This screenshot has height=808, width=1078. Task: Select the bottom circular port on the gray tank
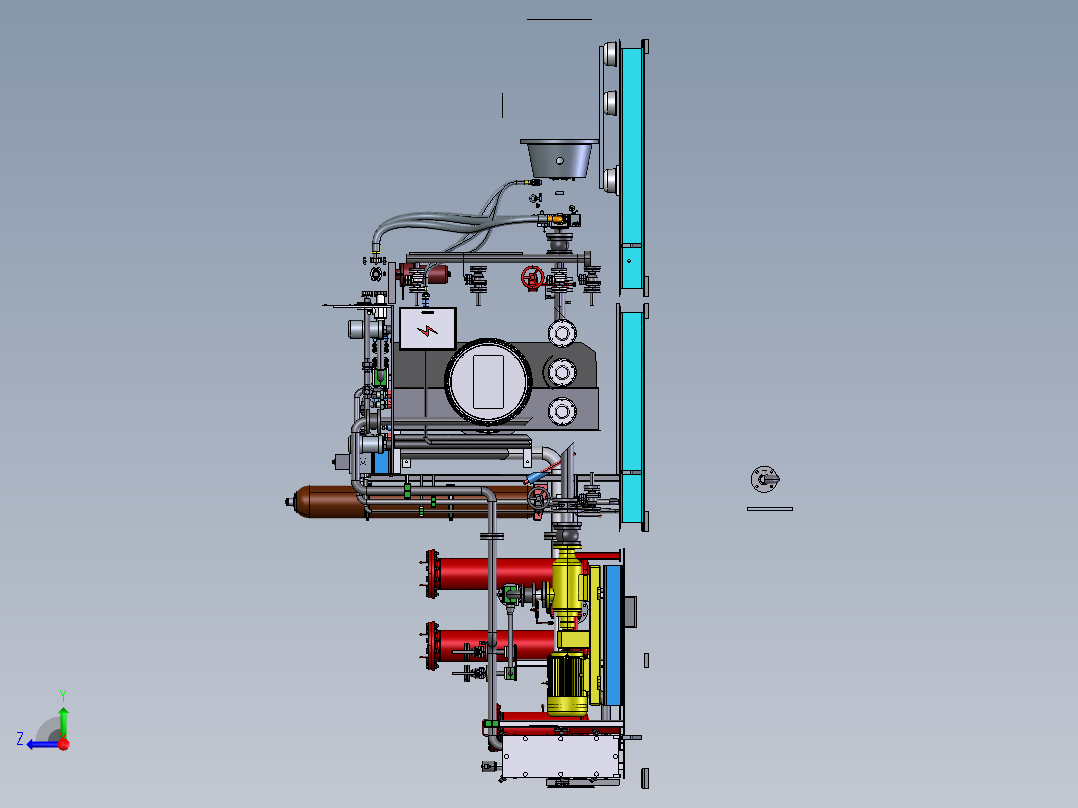tap(562, 412)
